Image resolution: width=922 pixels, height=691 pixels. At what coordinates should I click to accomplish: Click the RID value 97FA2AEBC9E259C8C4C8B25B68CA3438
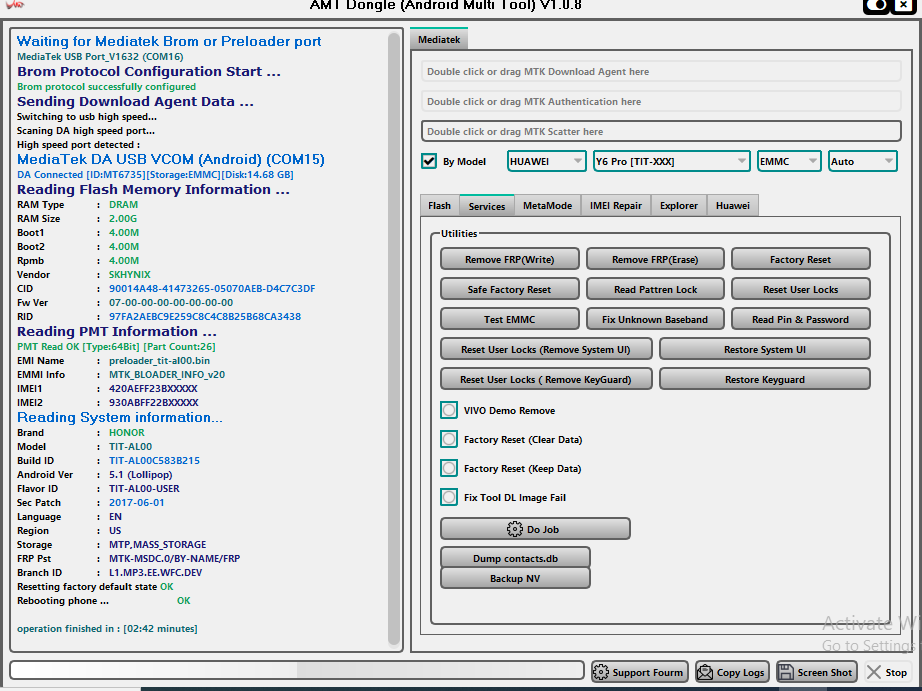click(x=205, y=316)
